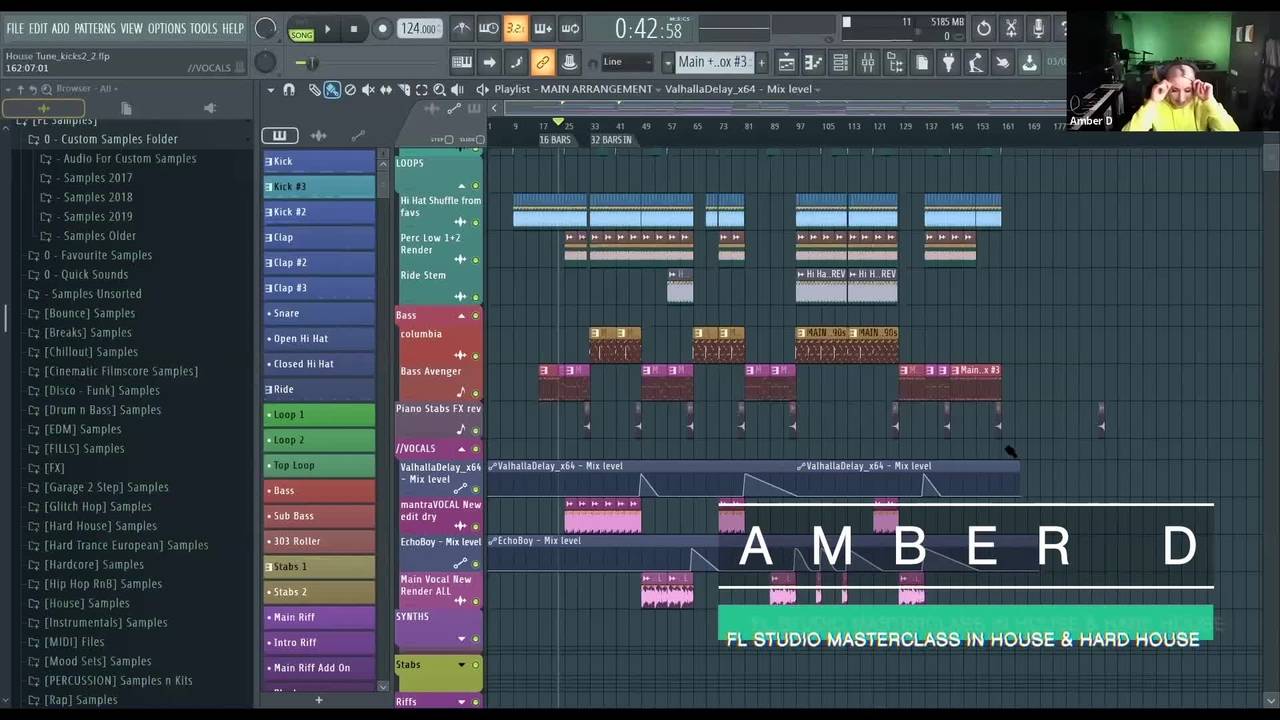
Task: Select the Delete tool in playlist toolbar
Action: [350, 90]
